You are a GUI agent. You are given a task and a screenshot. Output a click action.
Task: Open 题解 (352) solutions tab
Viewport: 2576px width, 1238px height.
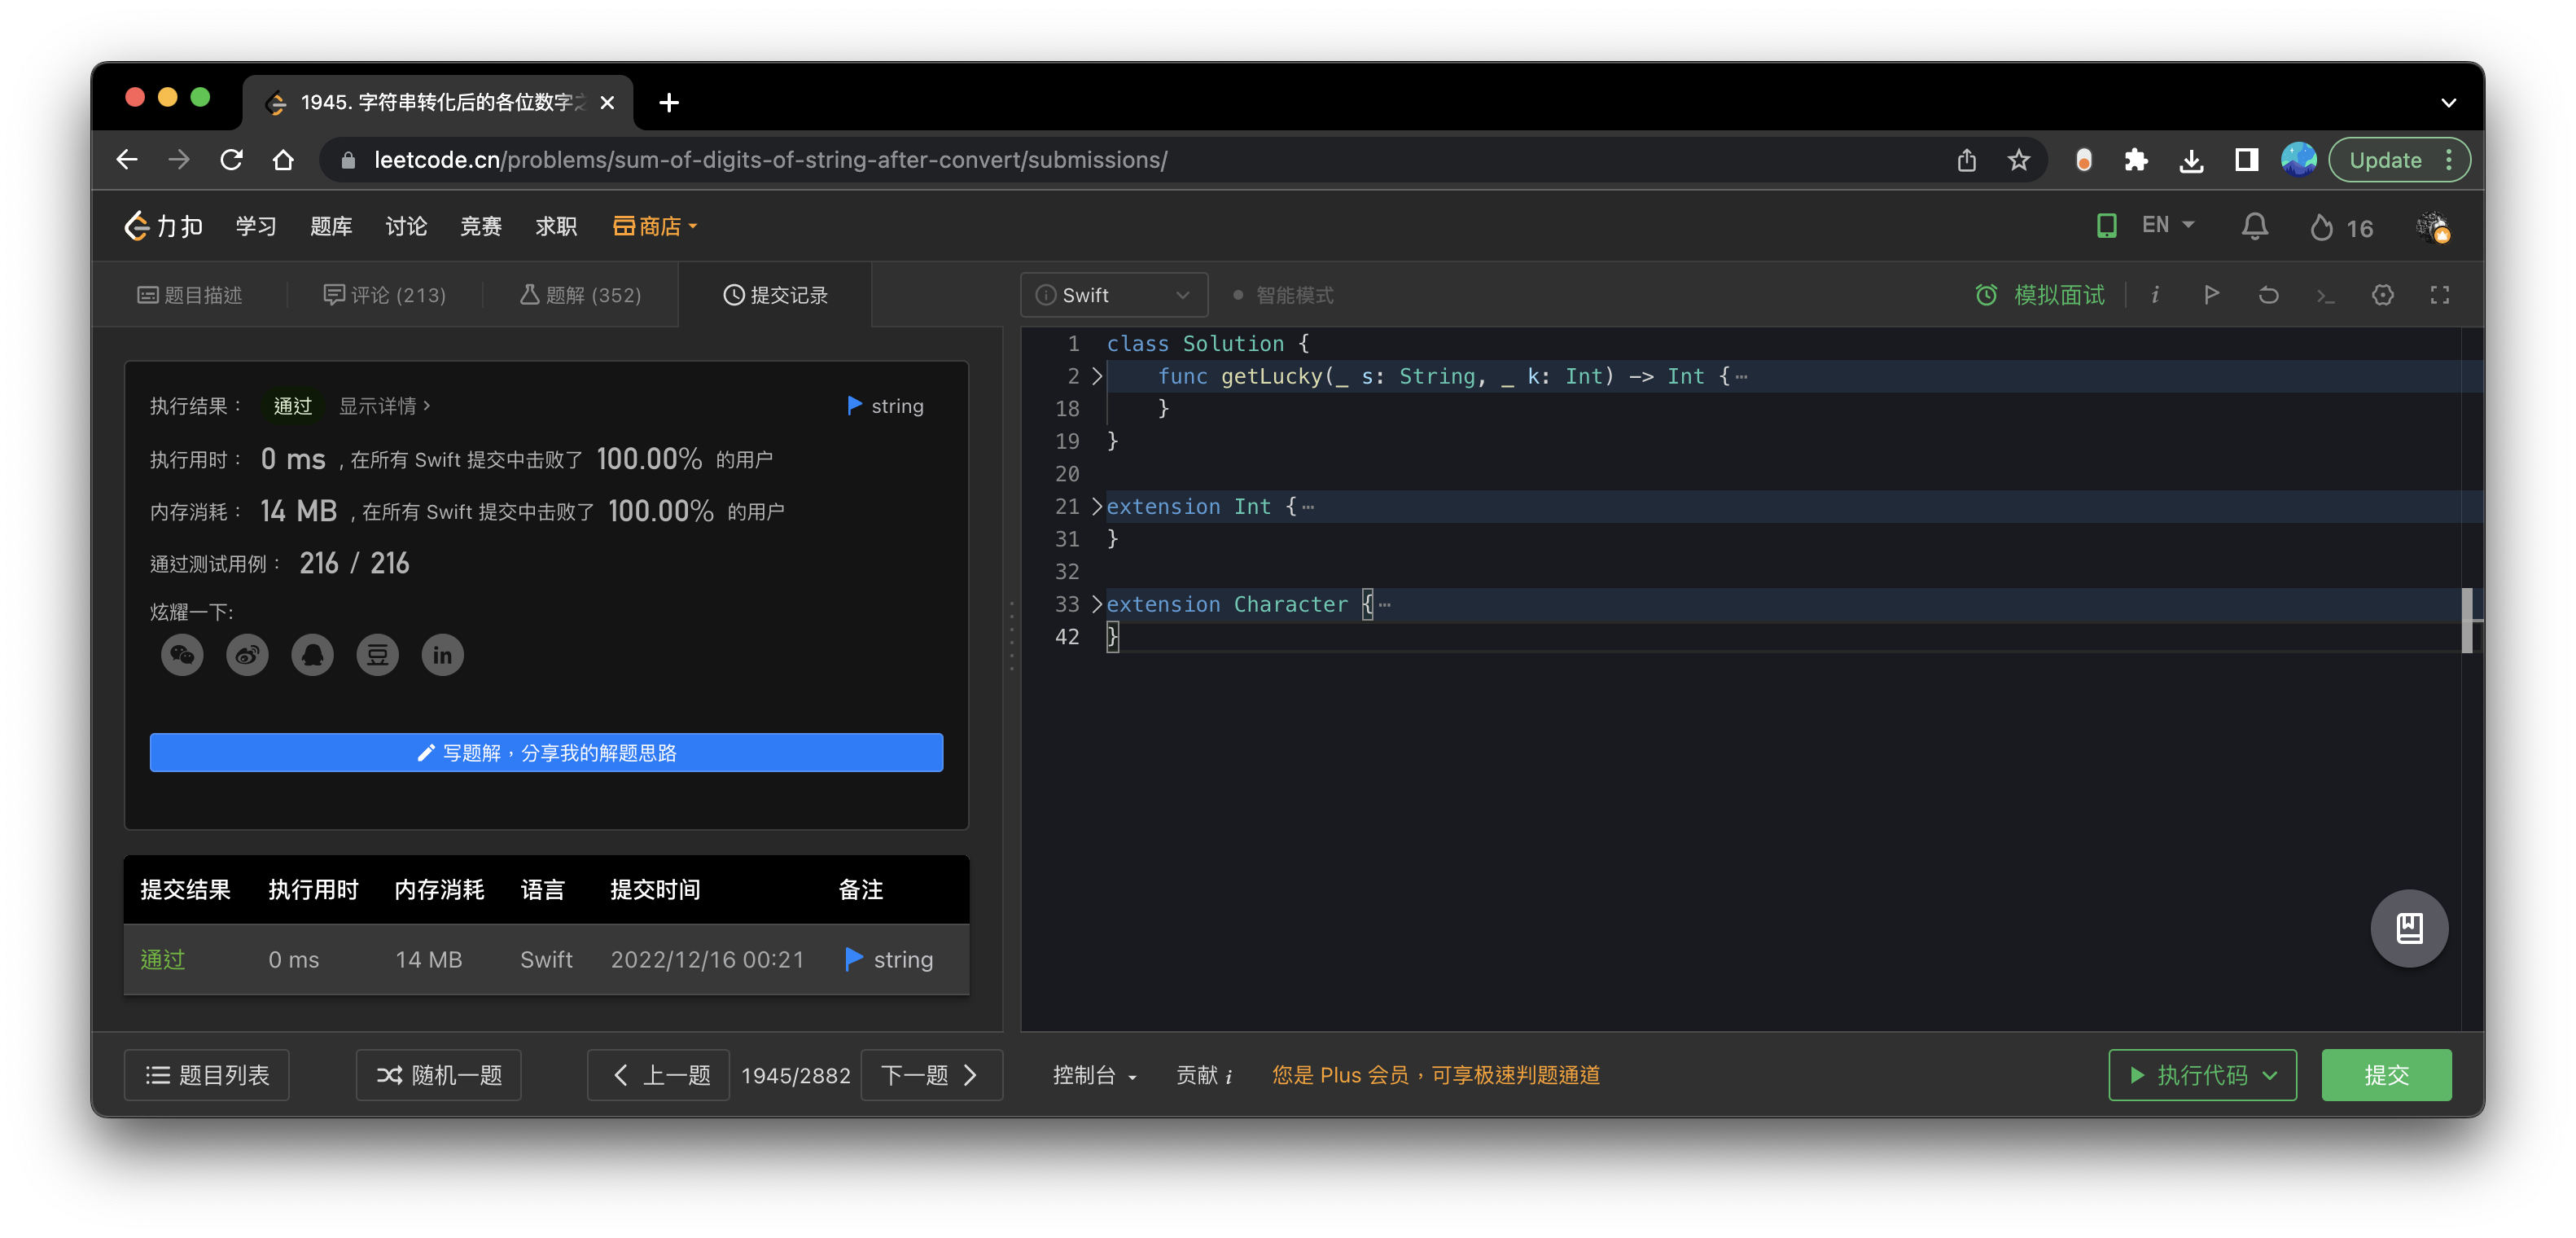(581, 295)
